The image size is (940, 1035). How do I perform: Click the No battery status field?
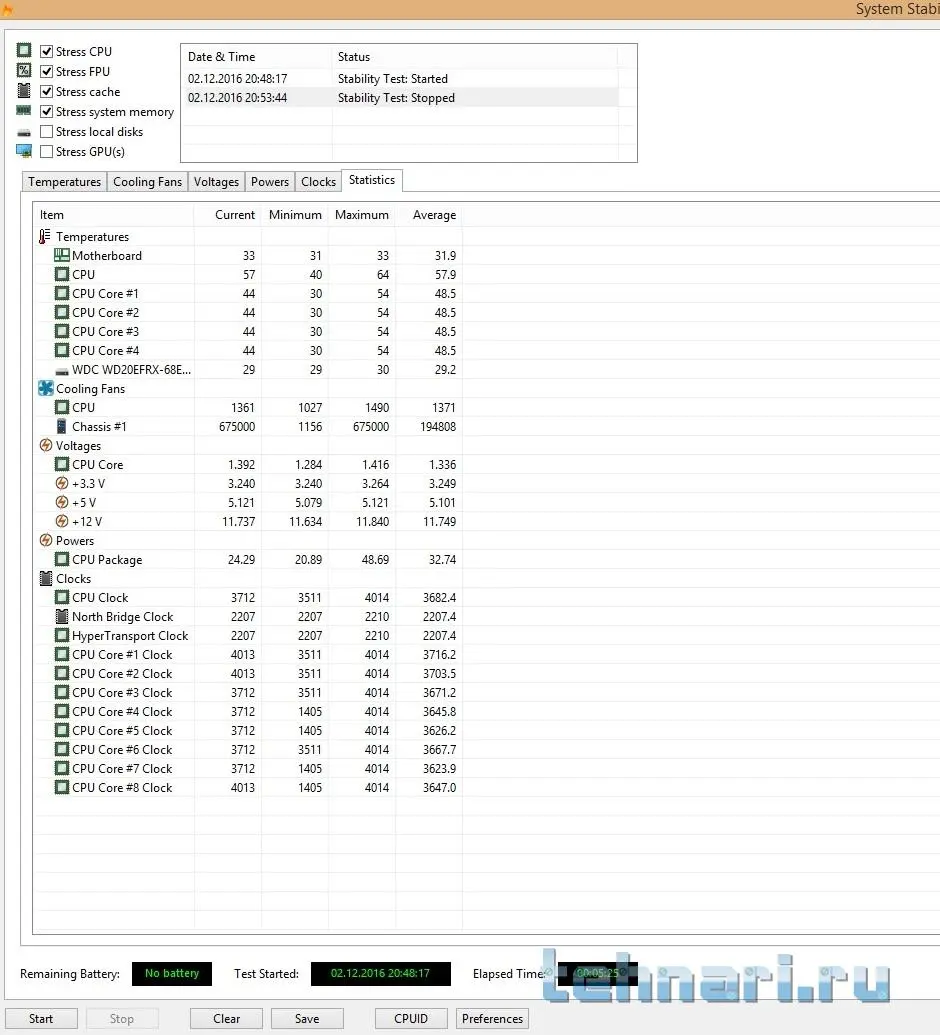point(172,974)
